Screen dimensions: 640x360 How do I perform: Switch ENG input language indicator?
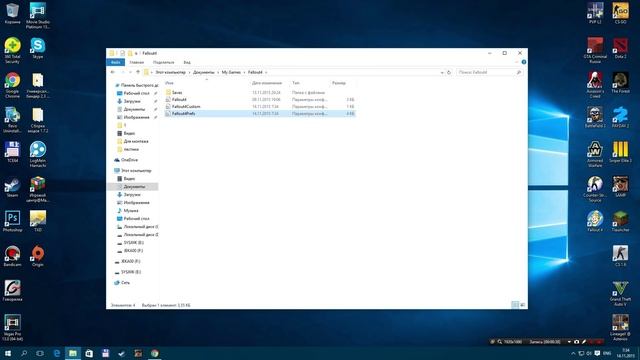pos(607,353)
